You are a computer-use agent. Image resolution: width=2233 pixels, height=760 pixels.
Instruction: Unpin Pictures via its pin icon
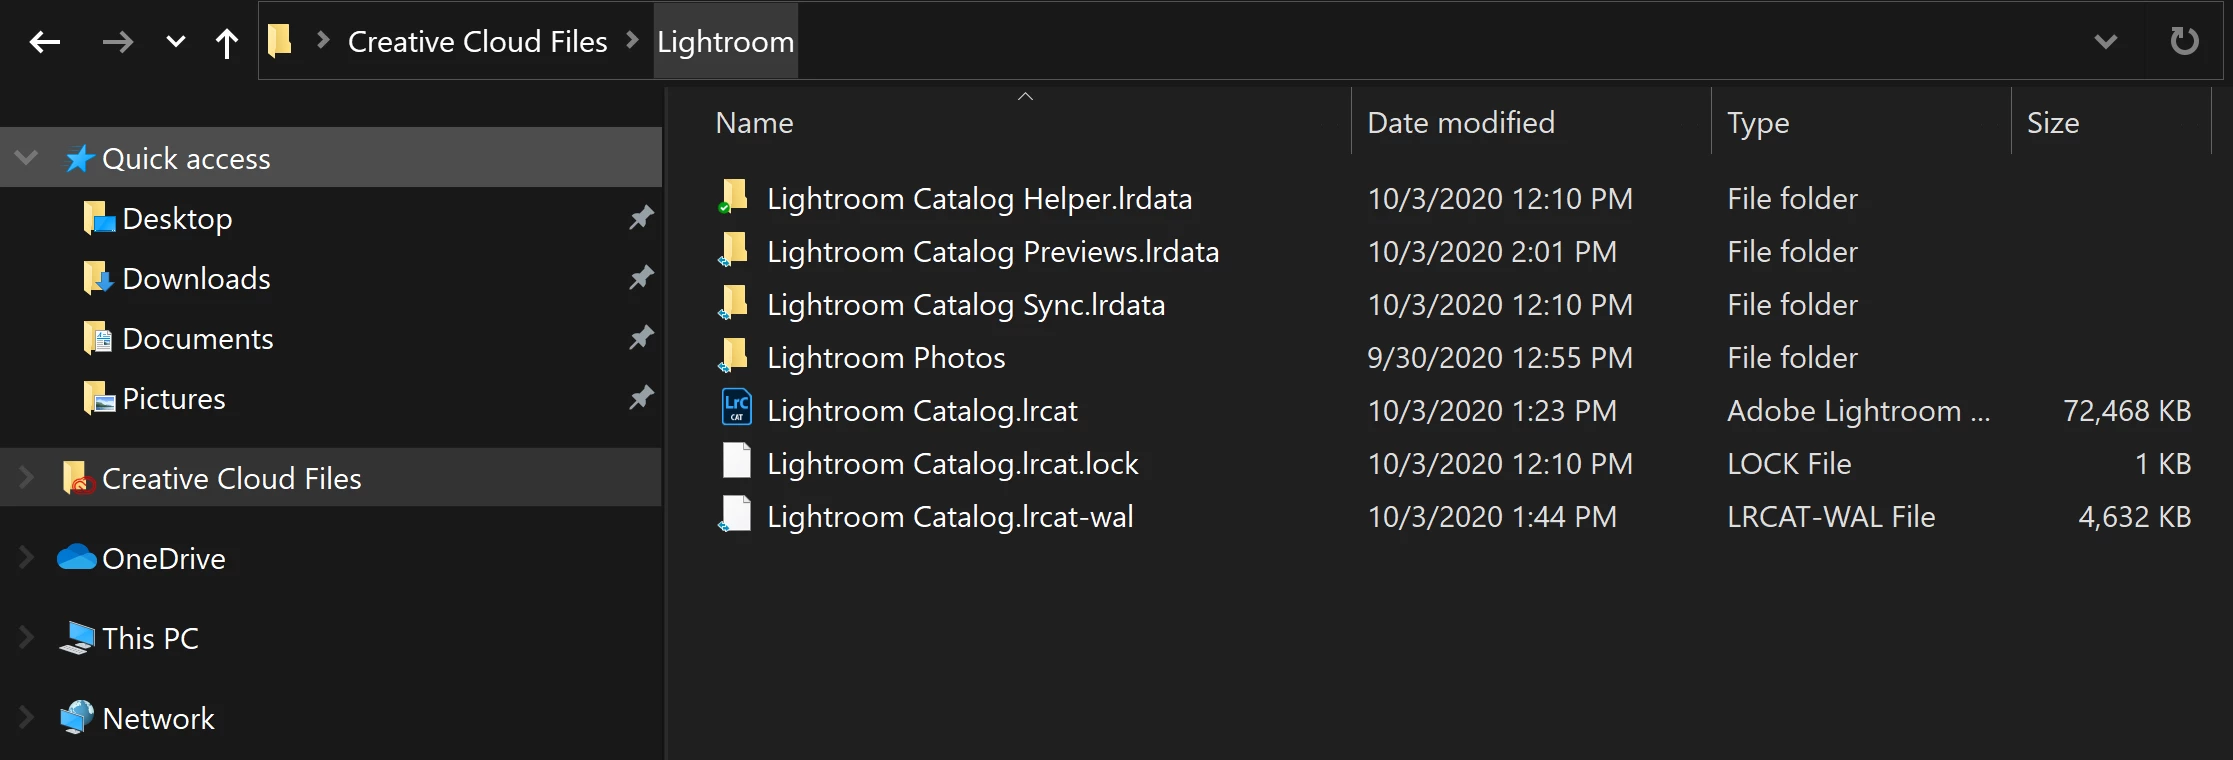640,398
